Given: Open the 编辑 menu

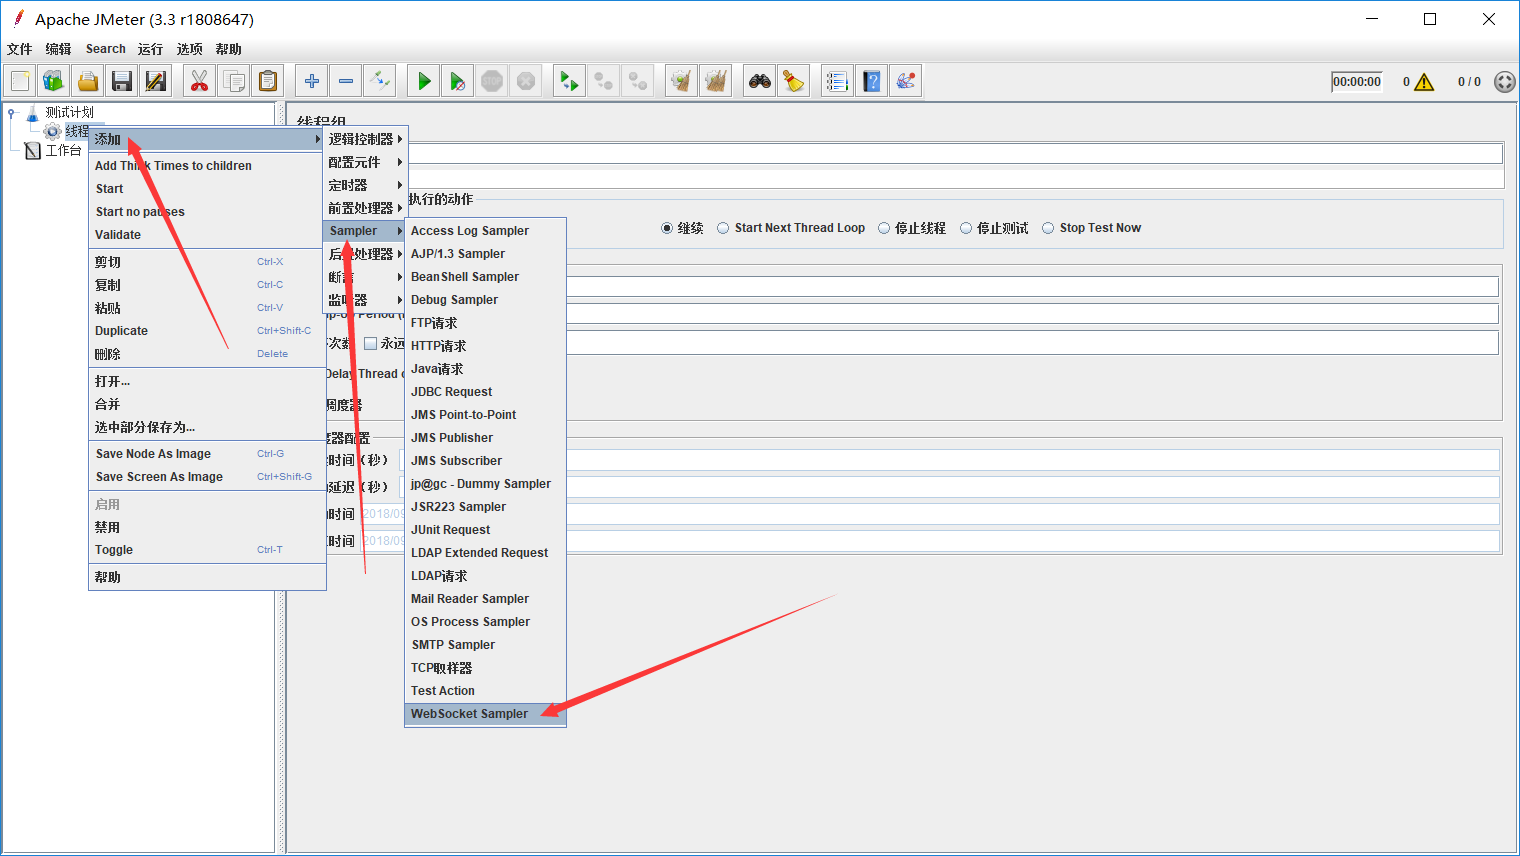Looking at the screenshot, I should tap(58, 49).
